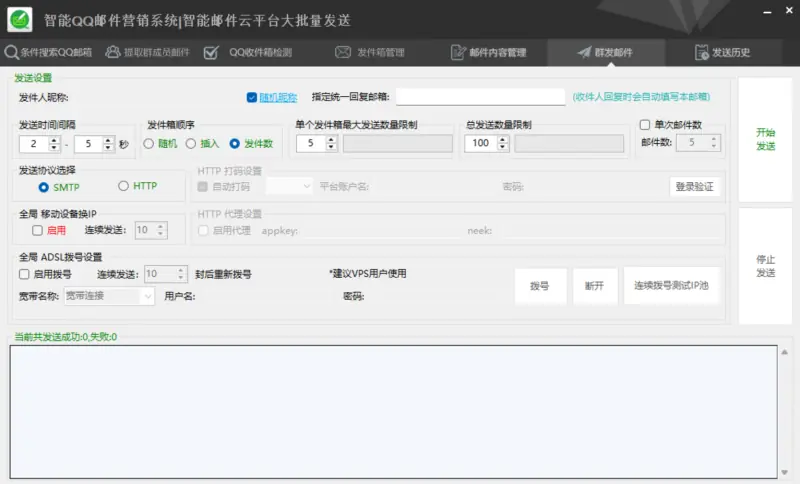Click the gray field after total limit 100
The image size is (800, 484).
pyautogui.click(x=569, y=144)
